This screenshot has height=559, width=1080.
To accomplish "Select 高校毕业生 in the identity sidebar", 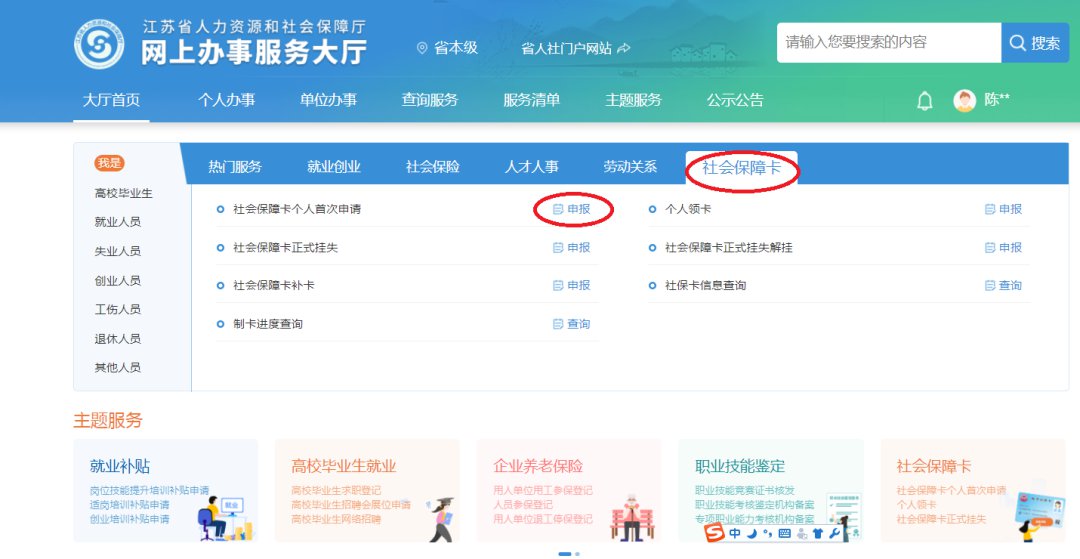I will tap(124, 193).
